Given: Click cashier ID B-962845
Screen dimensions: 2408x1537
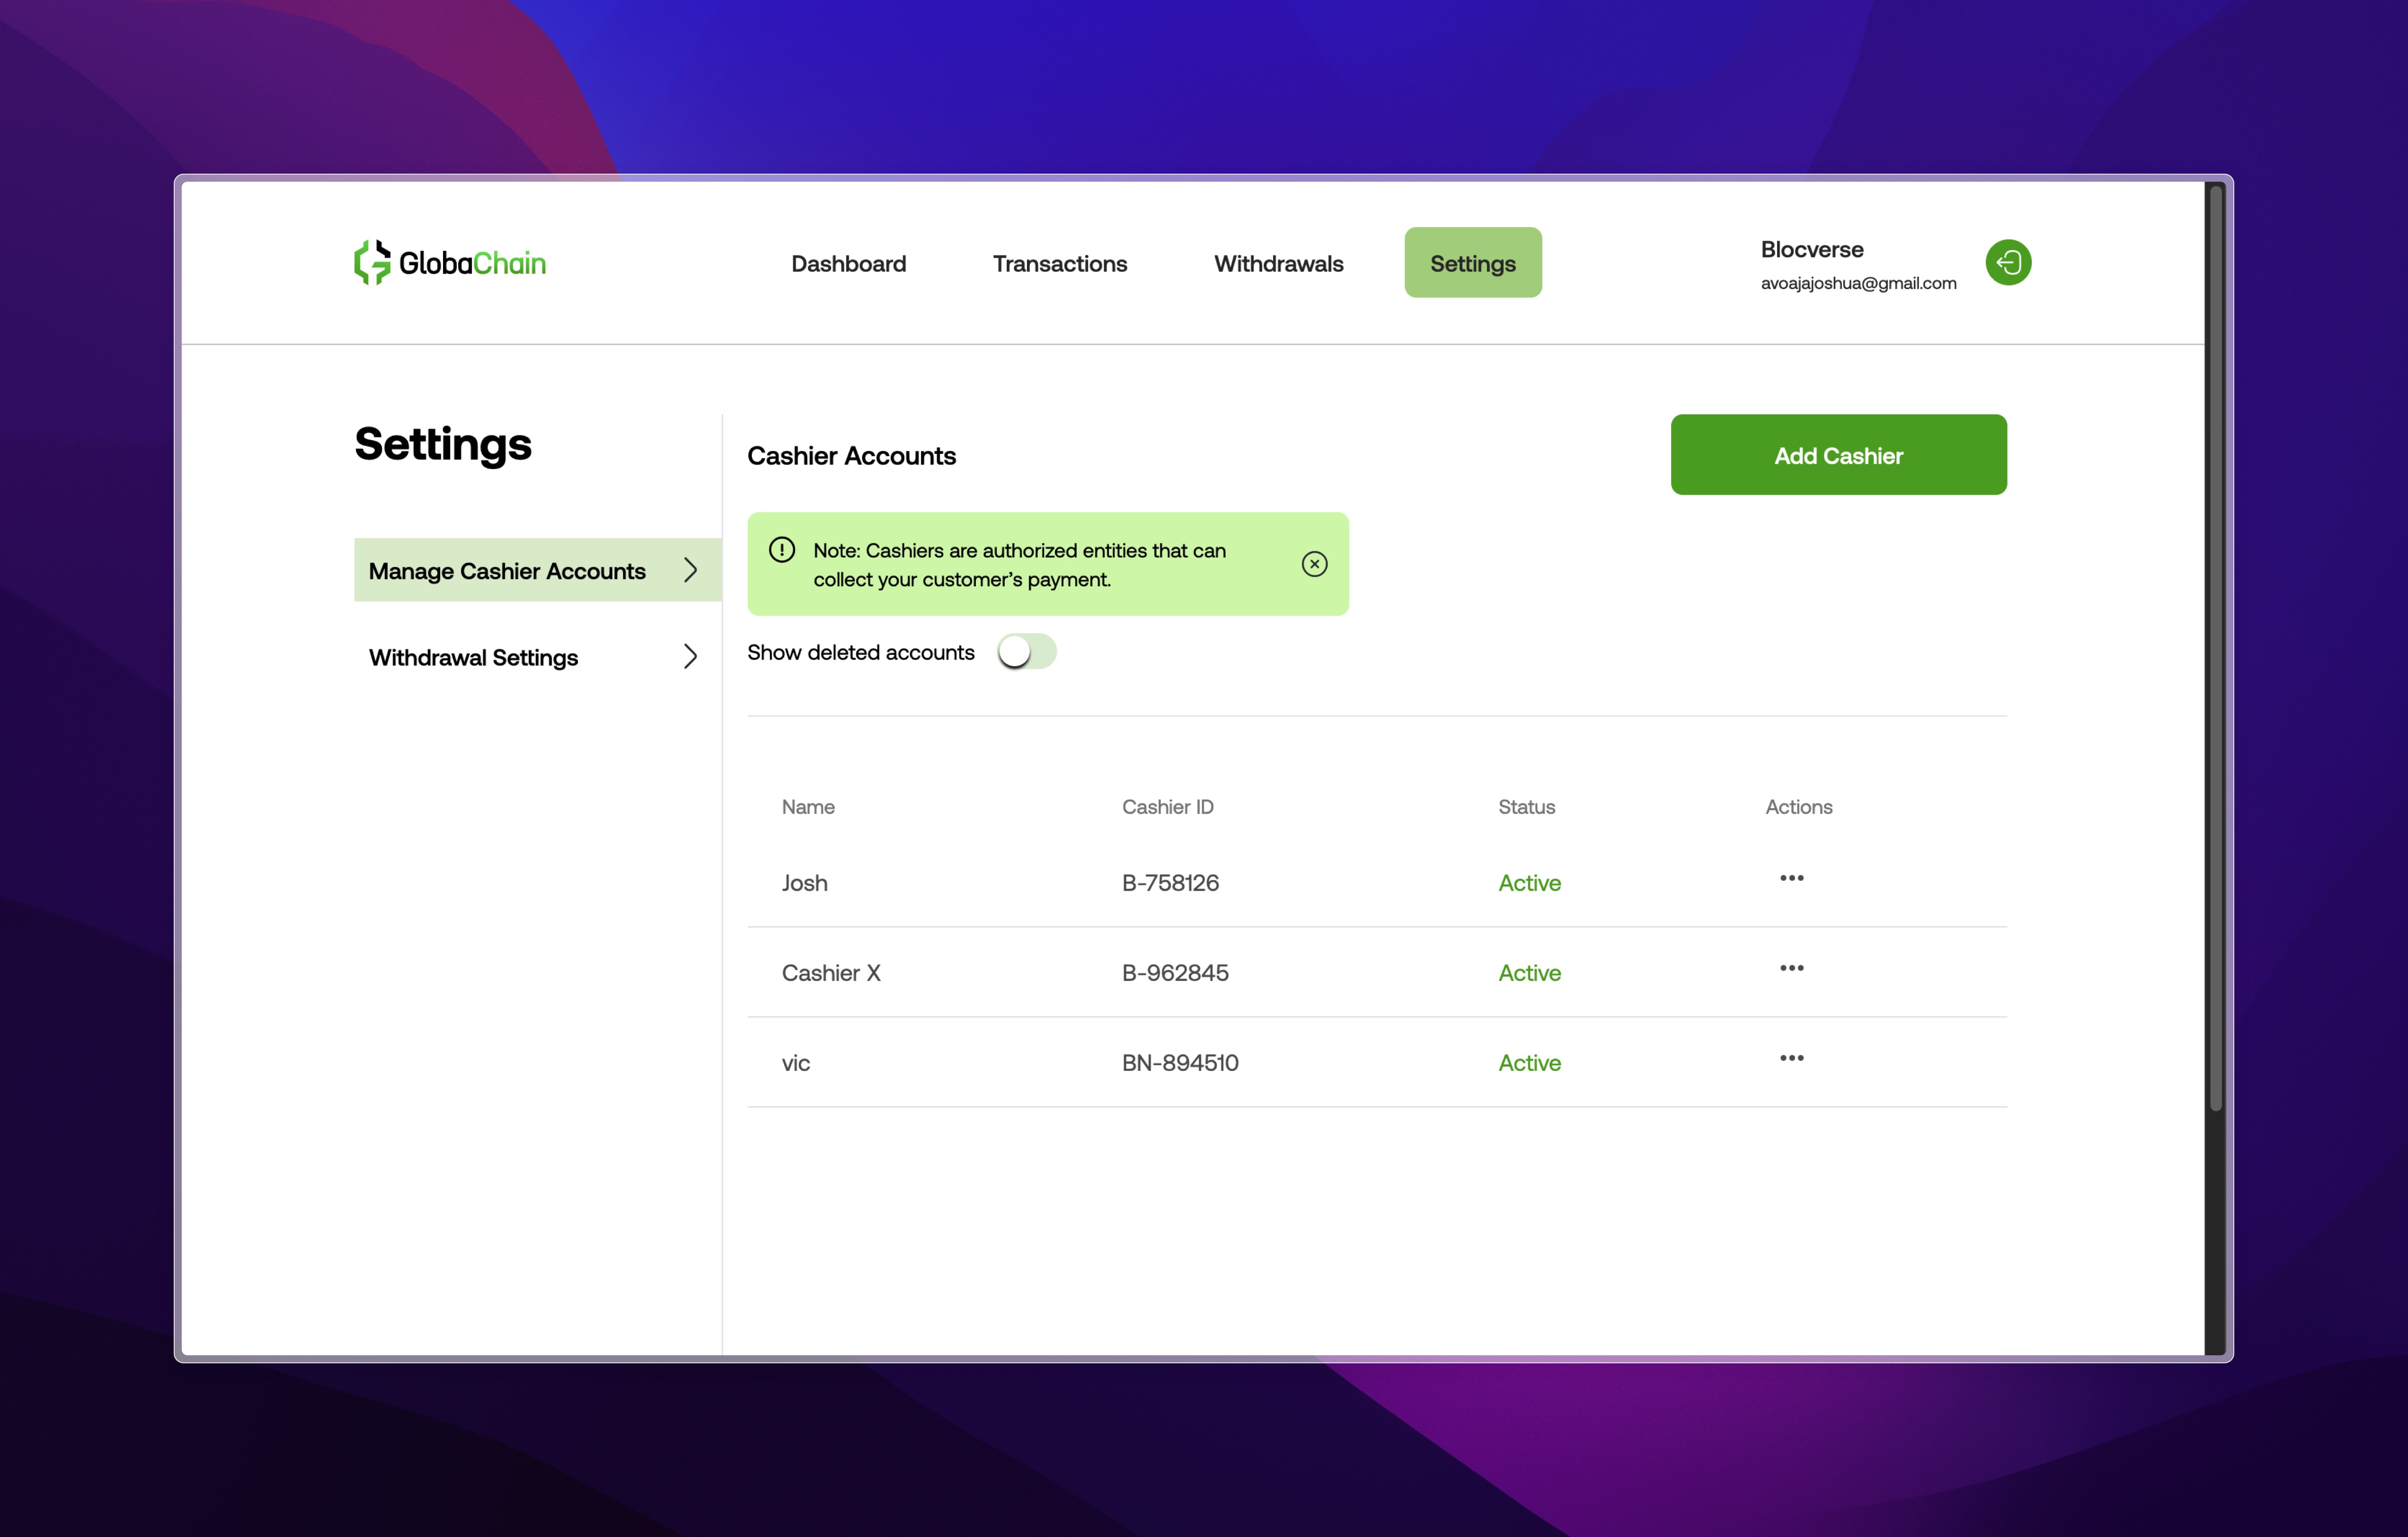Looking at the screenshot, I should pos(1175,973).
